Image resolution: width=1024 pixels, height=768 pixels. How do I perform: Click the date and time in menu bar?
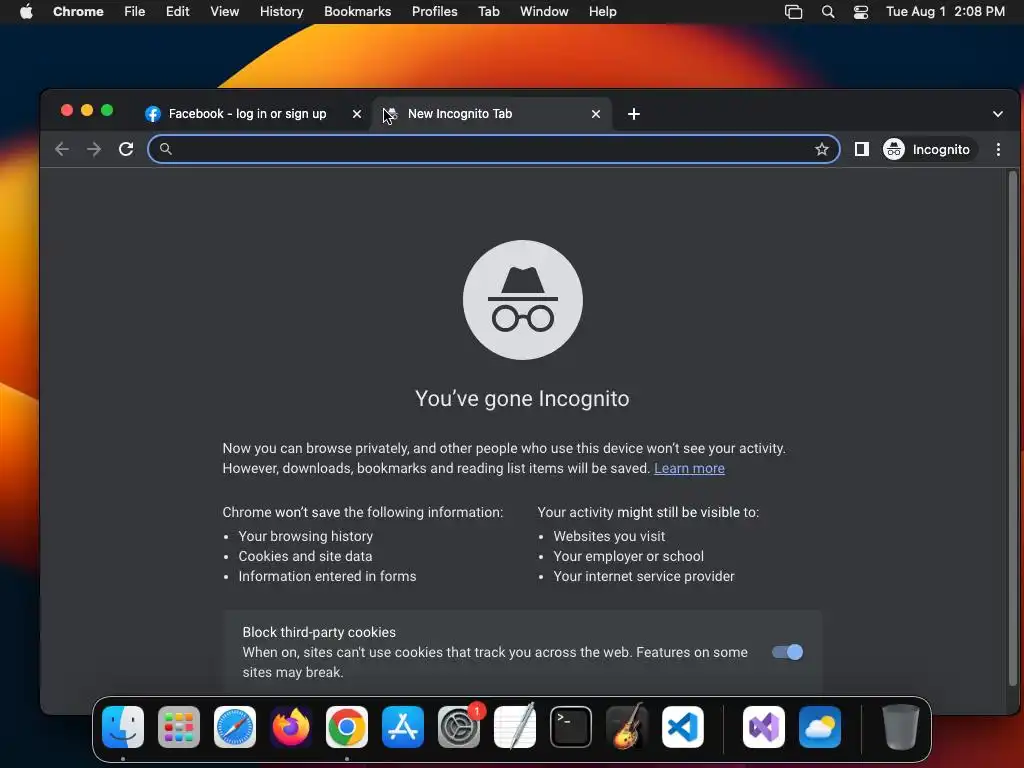(x=945, y=12)
